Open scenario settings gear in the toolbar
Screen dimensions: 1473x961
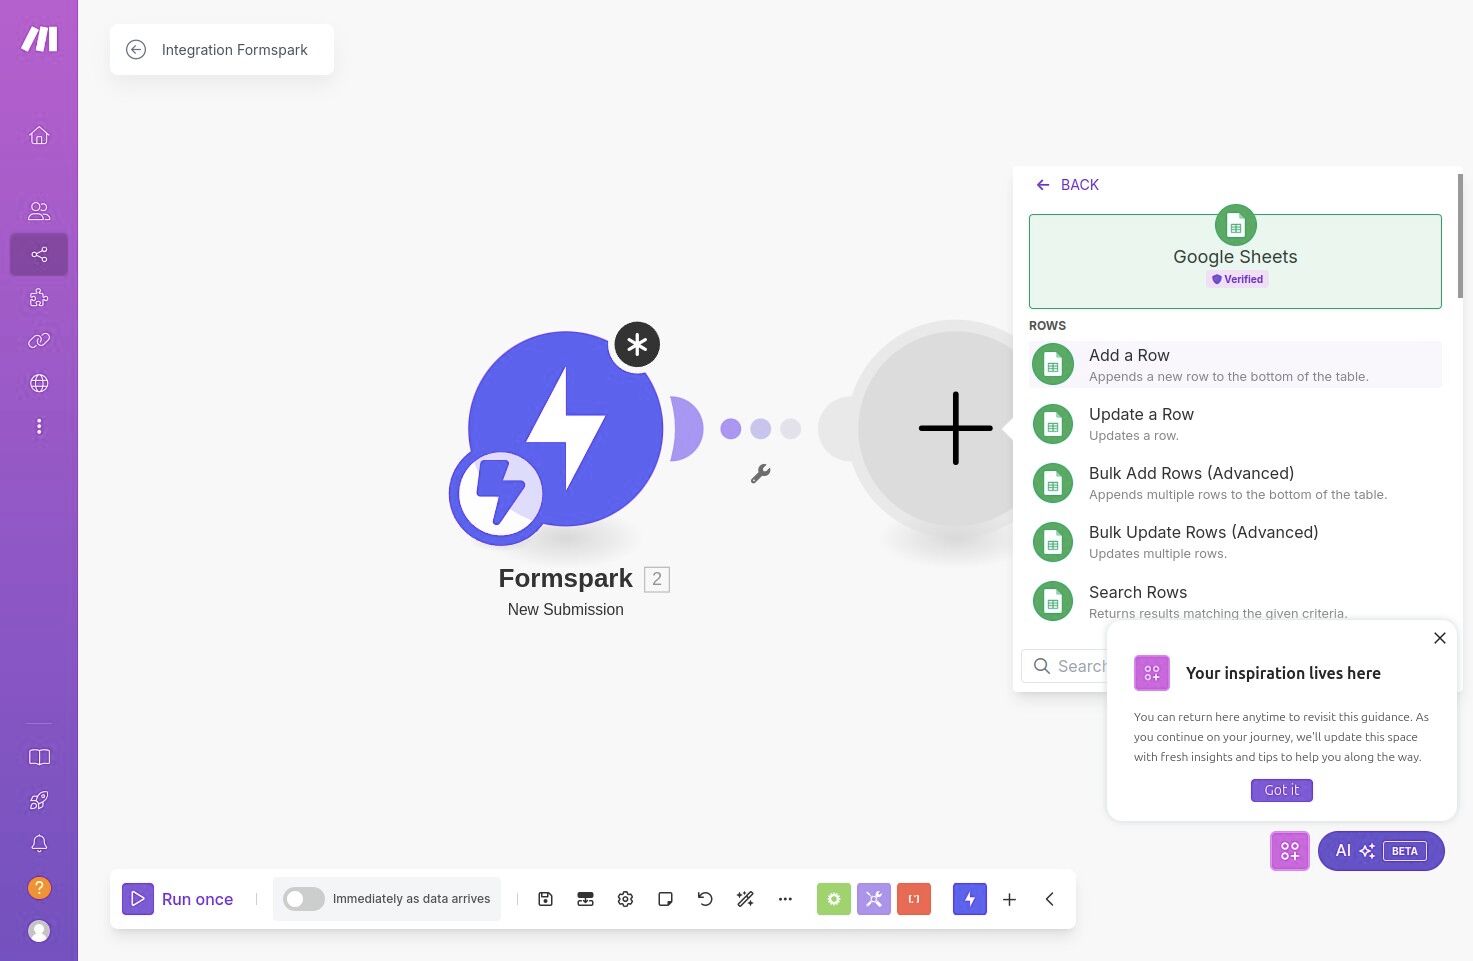click(x=625, y=899)
